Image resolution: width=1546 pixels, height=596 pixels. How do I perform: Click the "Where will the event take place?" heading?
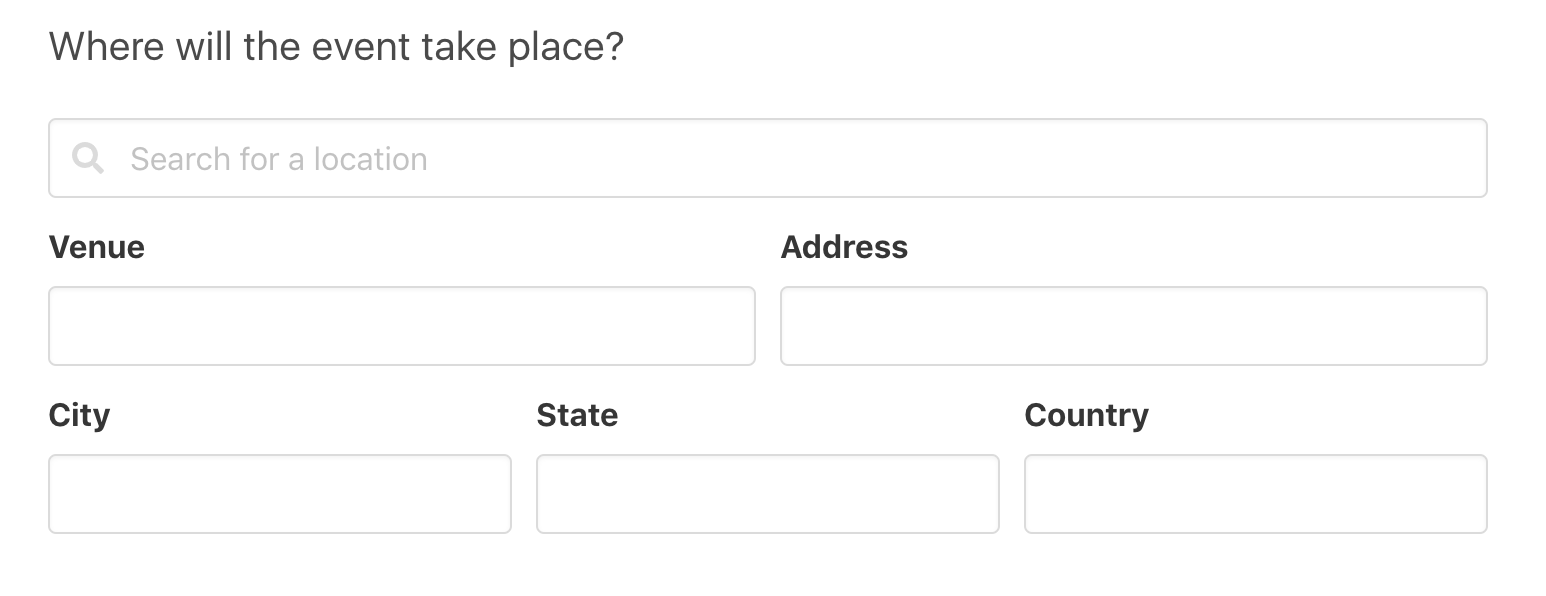[x=337, y=47]
